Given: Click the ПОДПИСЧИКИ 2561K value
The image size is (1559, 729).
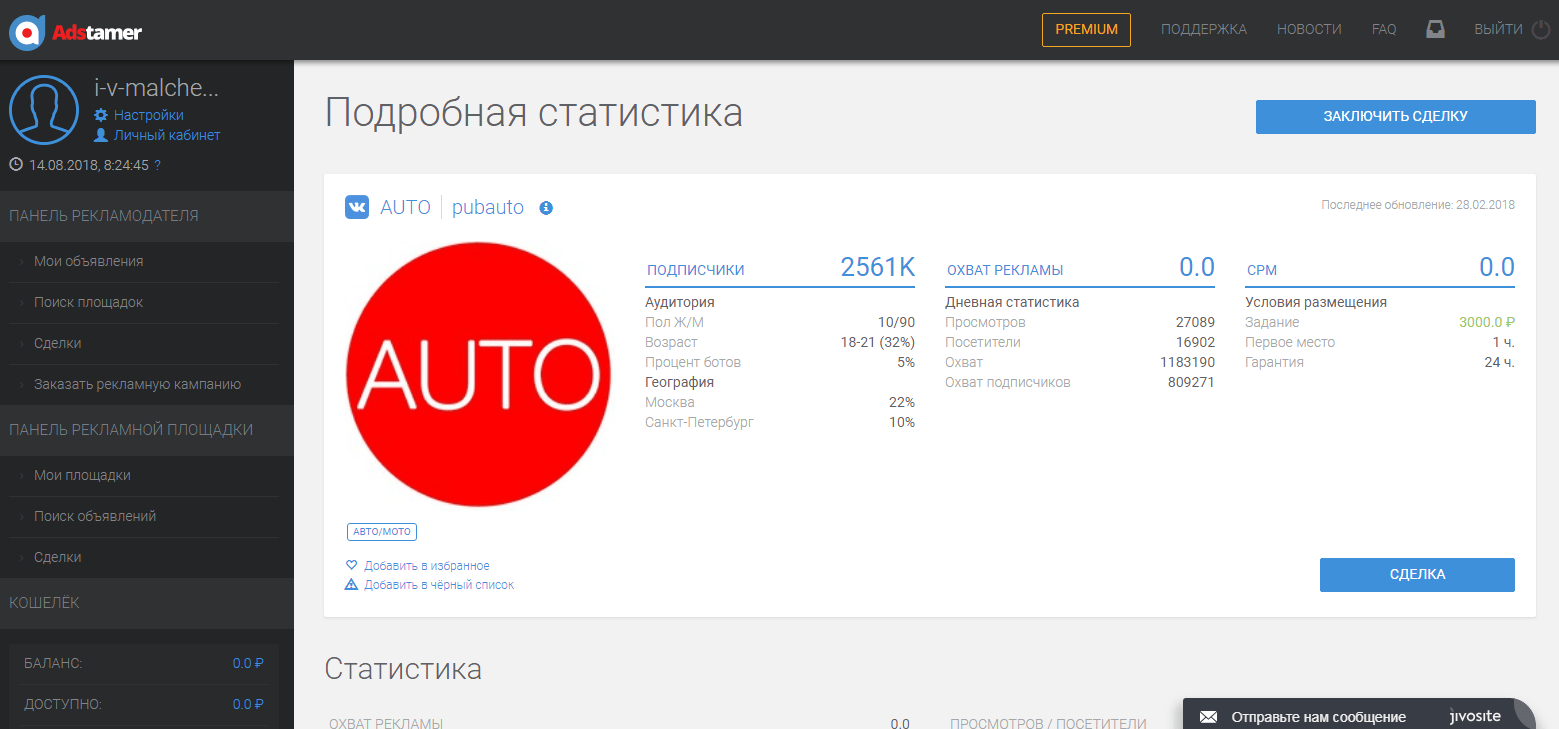Looking at the screenshot, I should (x=878, y=267).
